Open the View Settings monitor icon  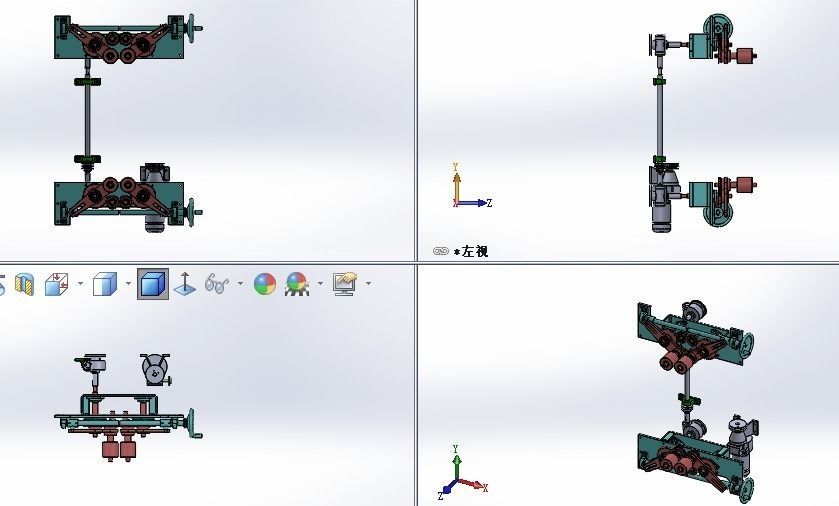point(345,284)
